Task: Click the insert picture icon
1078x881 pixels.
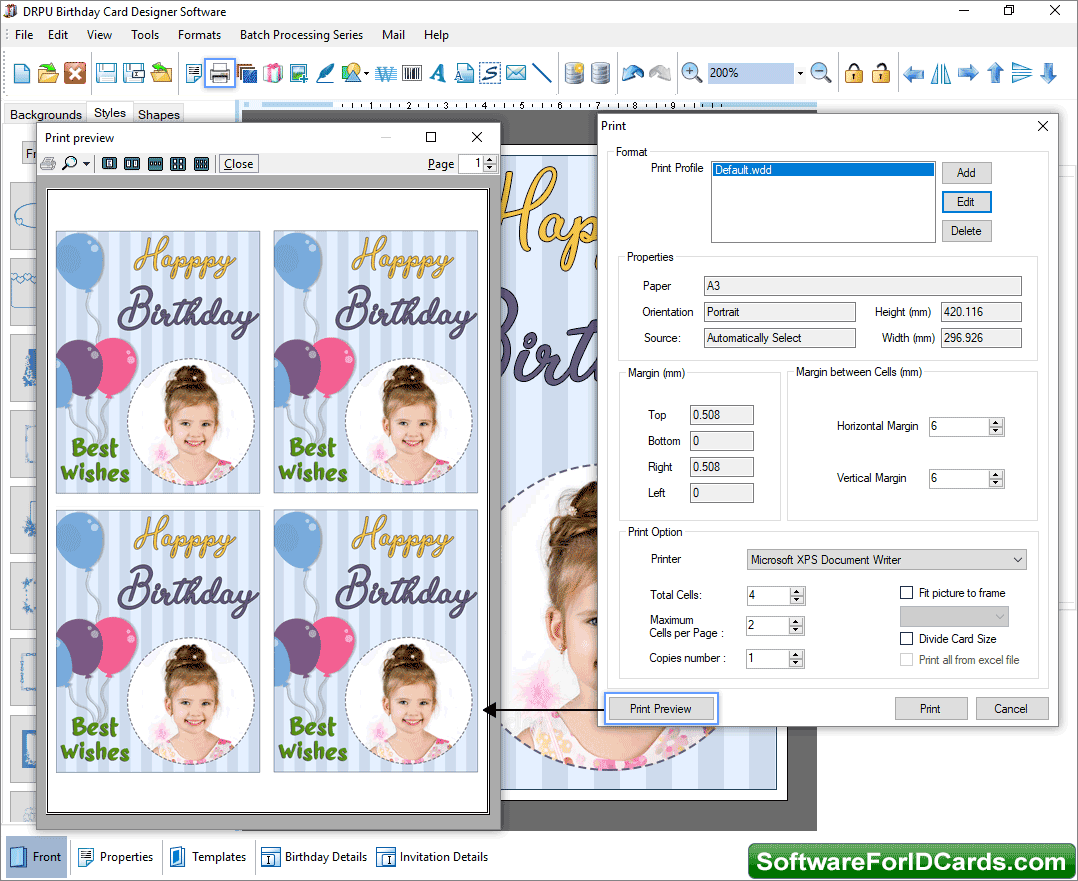Action: pos(299,73)
